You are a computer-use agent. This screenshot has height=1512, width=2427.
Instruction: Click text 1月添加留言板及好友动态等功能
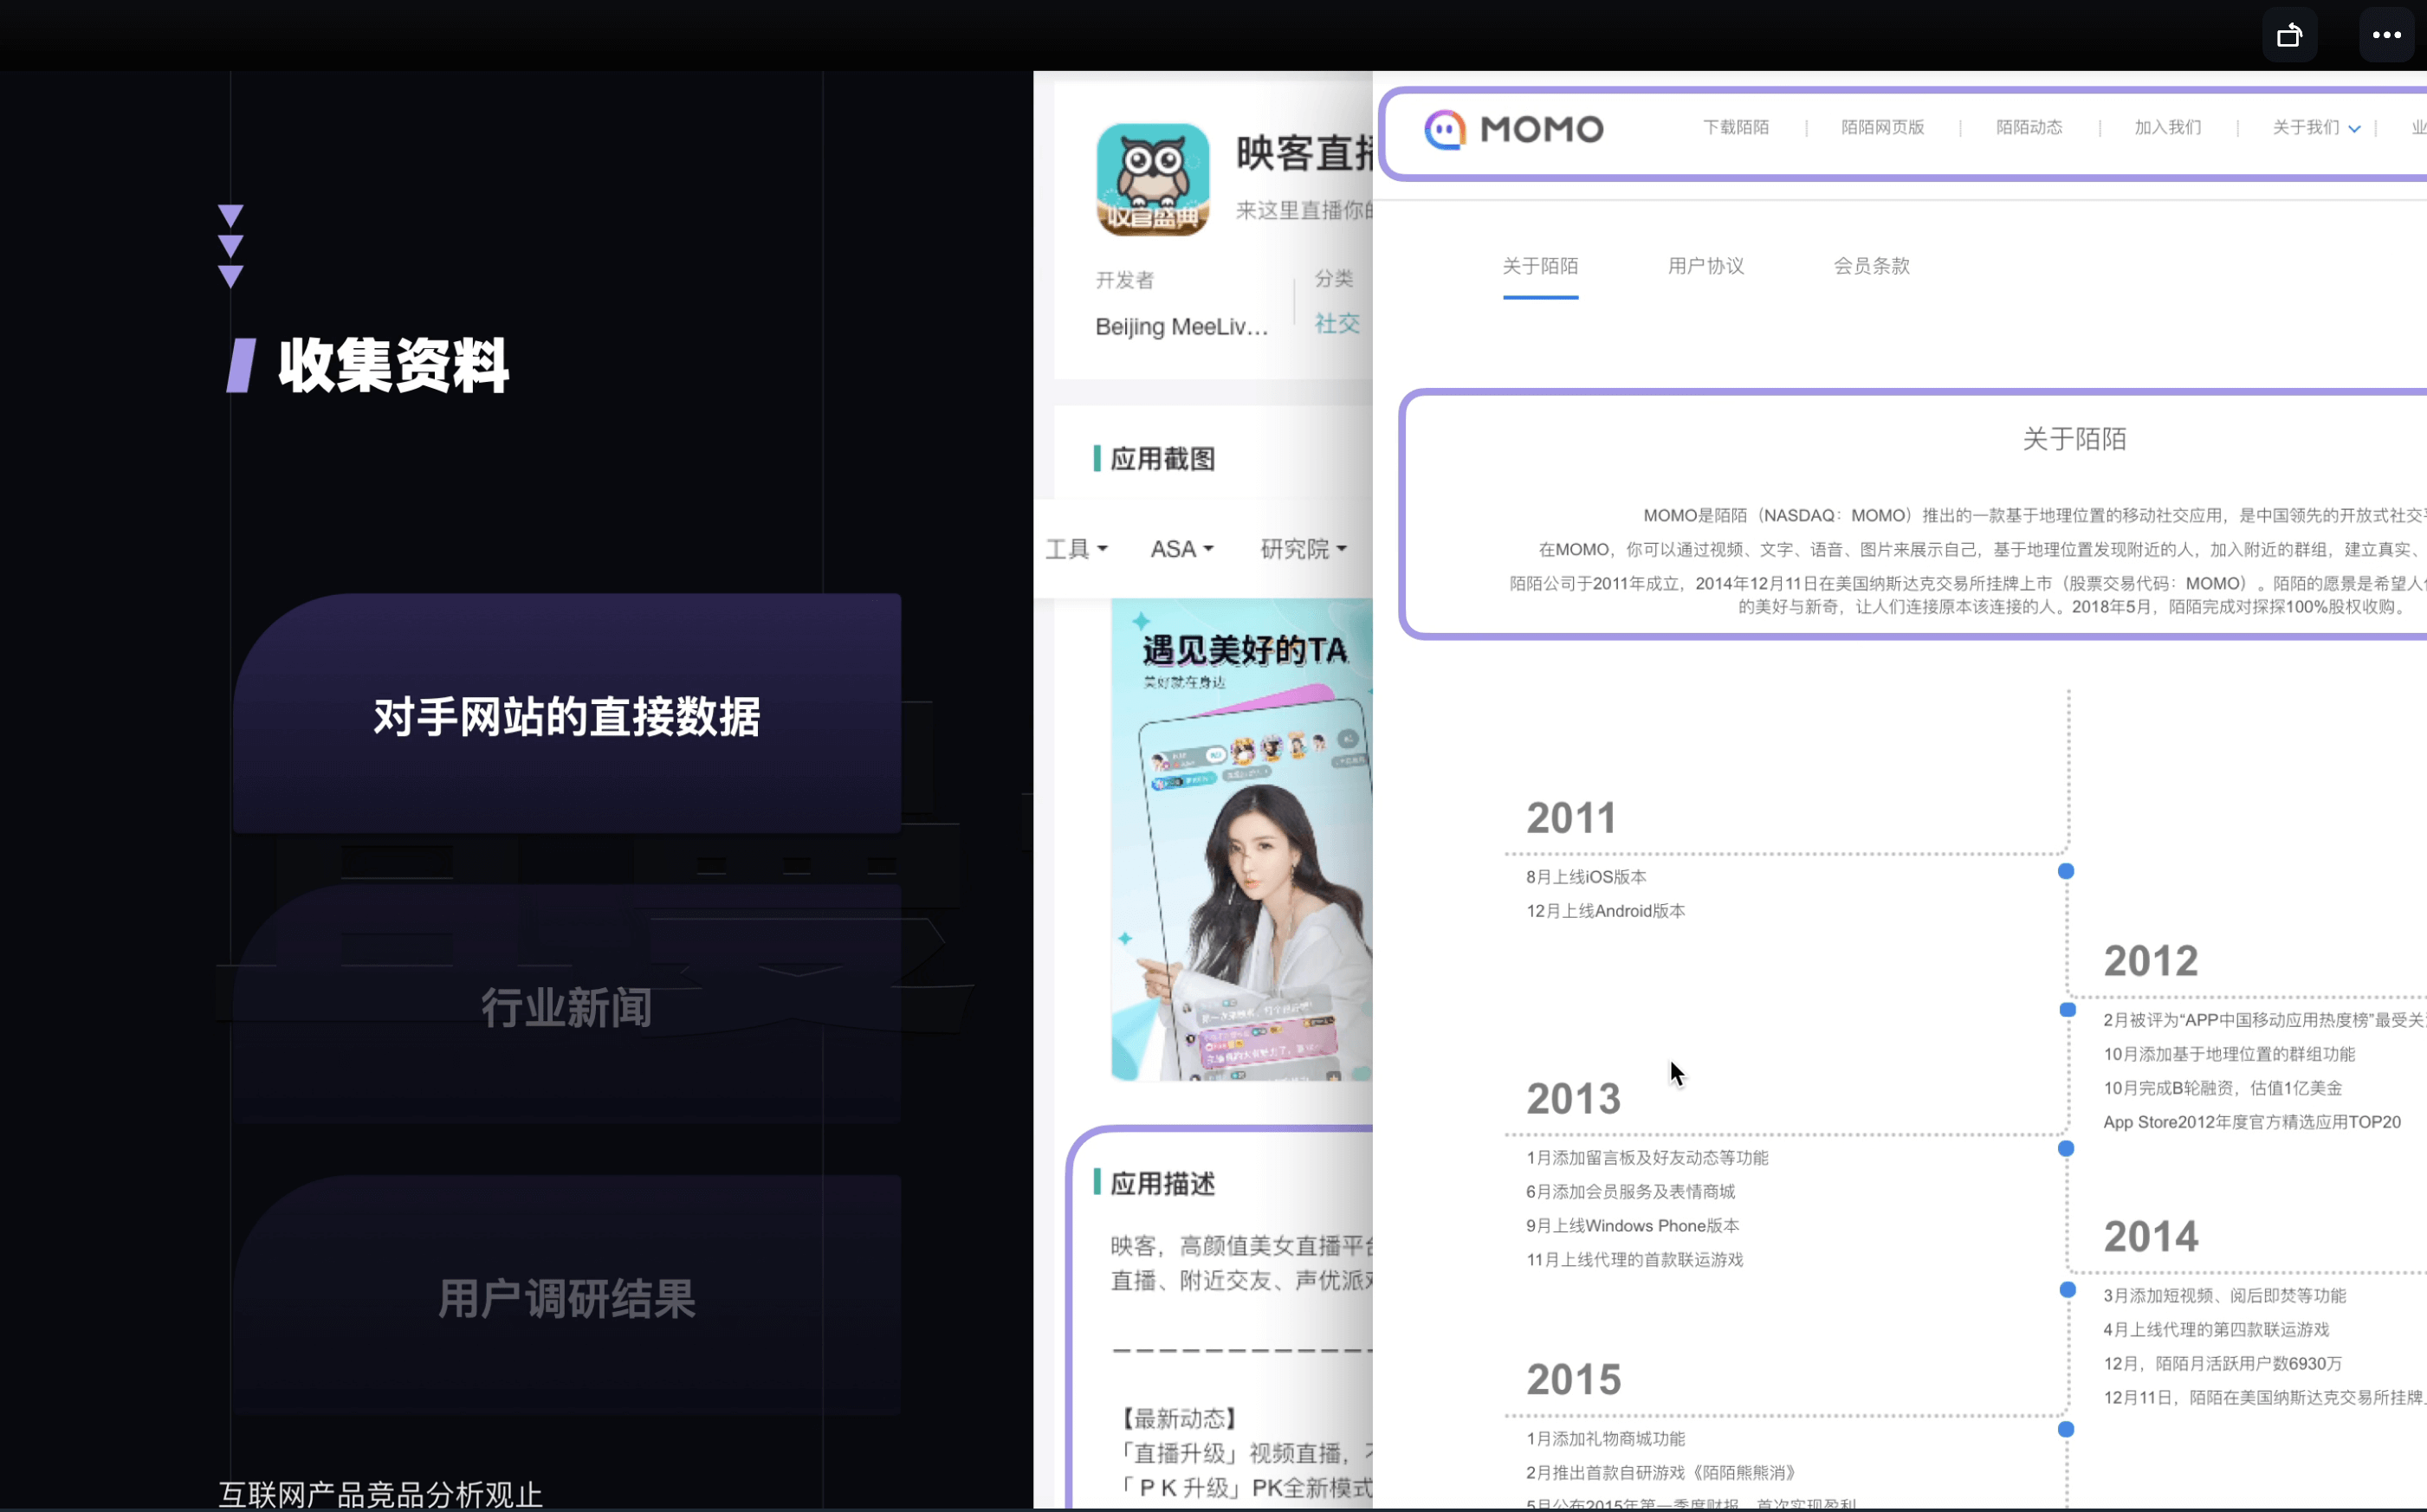(x=1647, y=1158)
